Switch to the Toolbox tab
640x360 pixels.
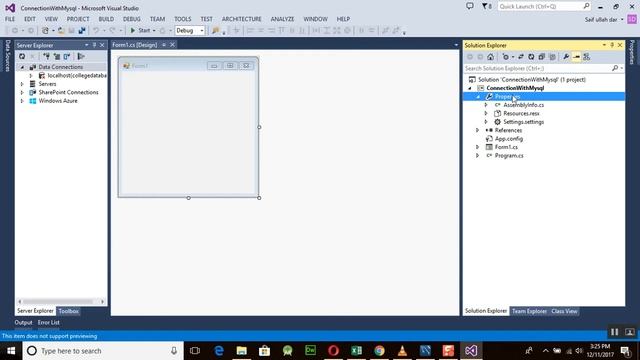tap(68, 311)
